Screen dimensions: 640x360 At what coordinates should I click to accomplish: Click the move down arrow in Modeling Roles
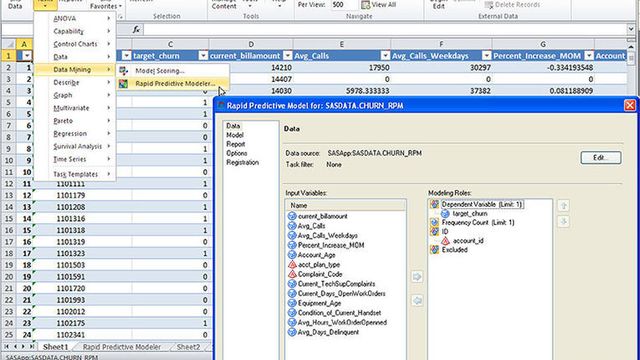563,222
